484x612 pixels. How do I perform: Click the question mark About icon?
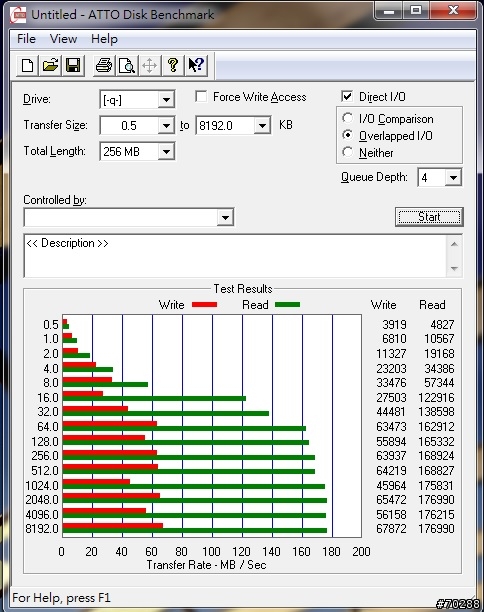(173, 65)
